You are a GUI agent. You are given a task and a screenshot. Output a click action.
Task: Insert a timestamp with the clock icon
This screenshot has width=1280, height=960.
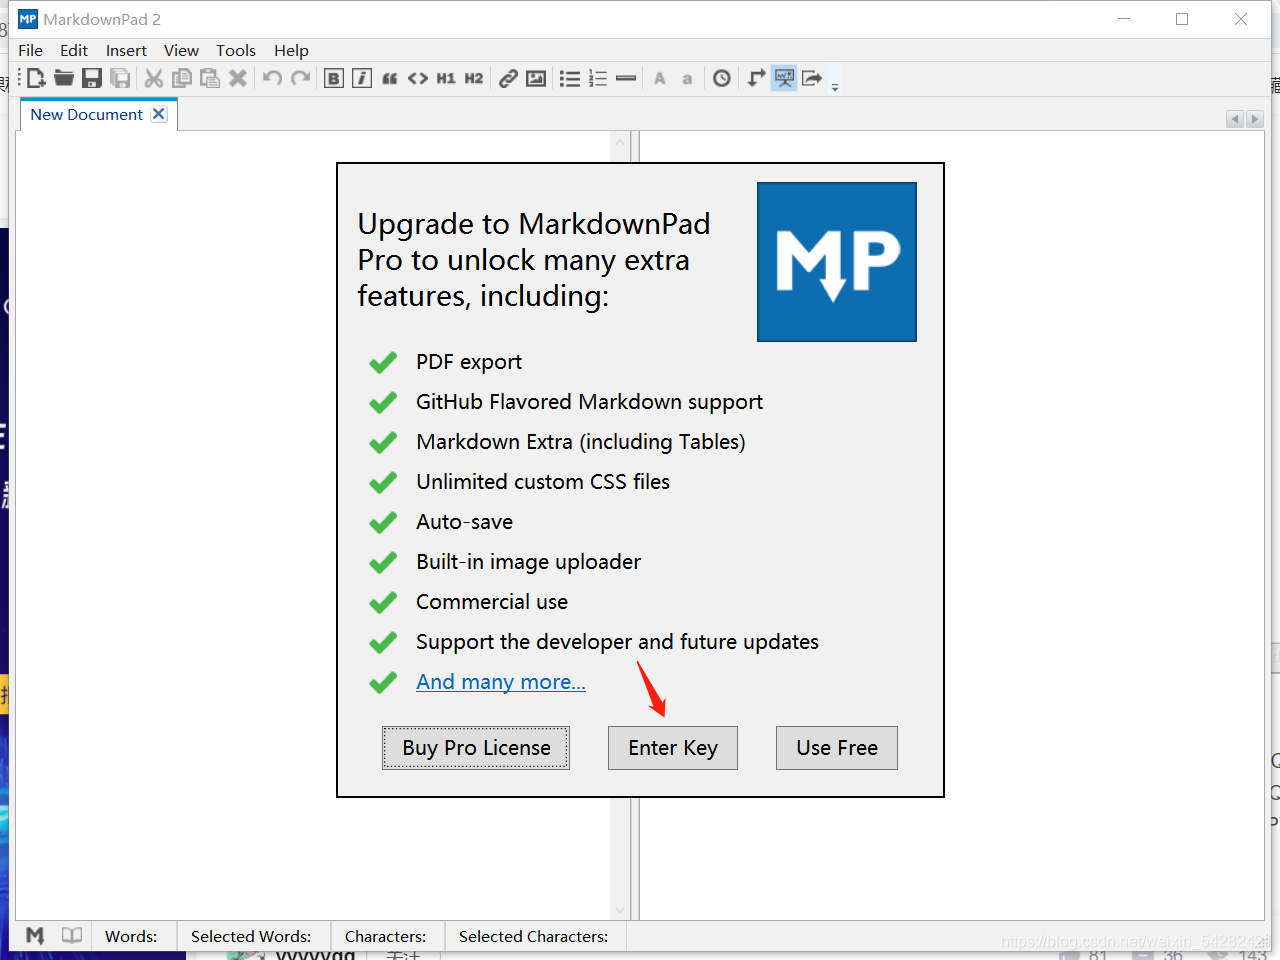tap(722, 78)
